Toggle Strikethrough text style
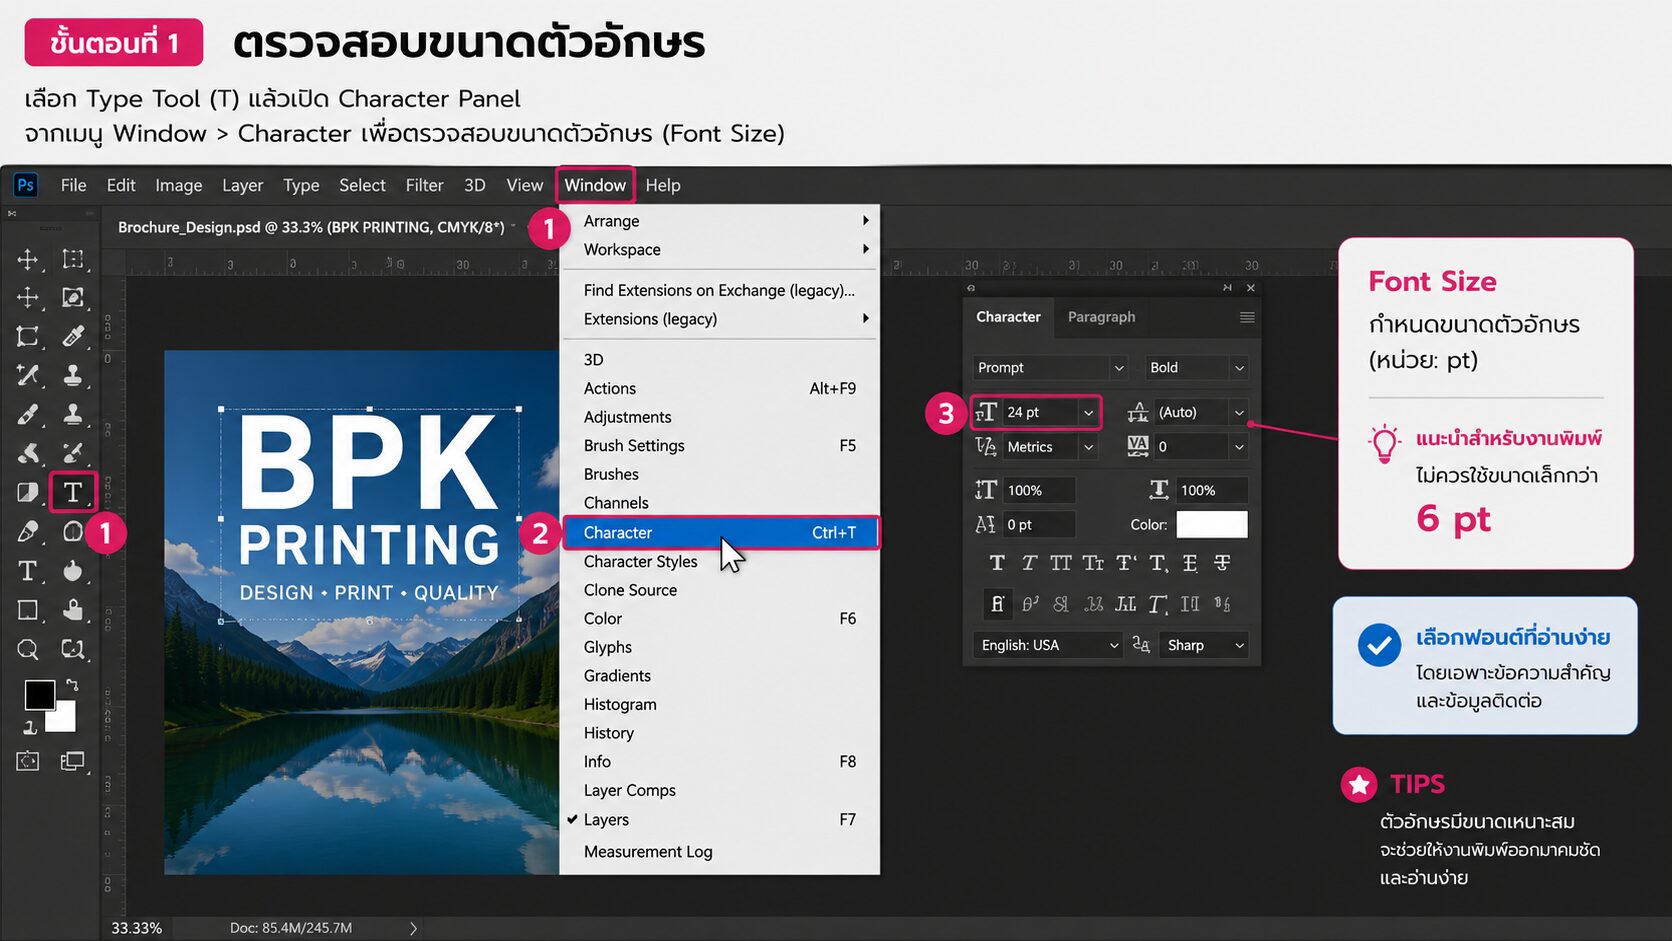1672x941 pixels. pyautogui.click(x=1222, y=563)
